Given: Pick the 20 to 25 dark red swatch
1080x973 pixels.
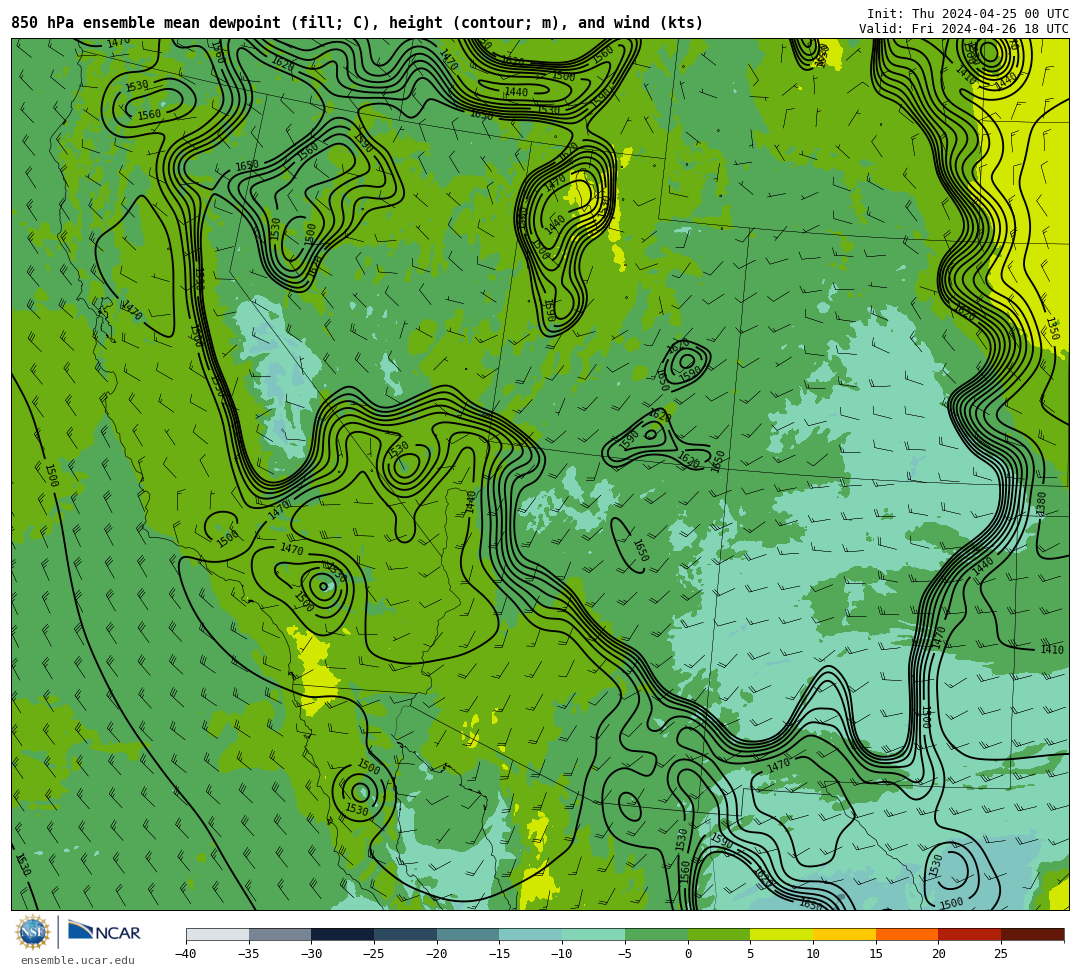Looking at the screenshot, I should pyautogui.click(x=969, y=934).
